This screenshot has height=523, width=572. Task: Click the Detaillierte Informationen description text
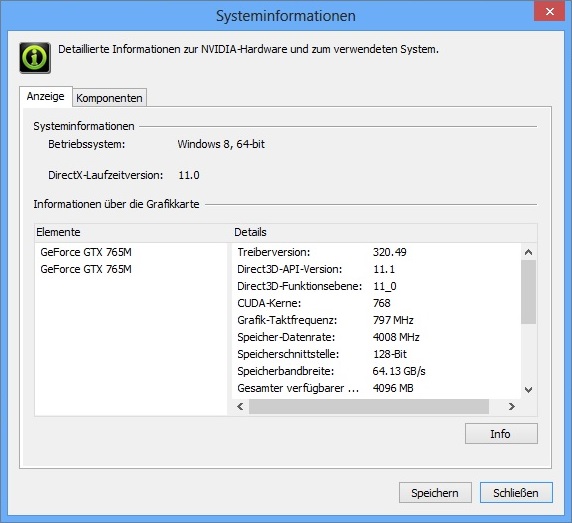tap(248, 49)
